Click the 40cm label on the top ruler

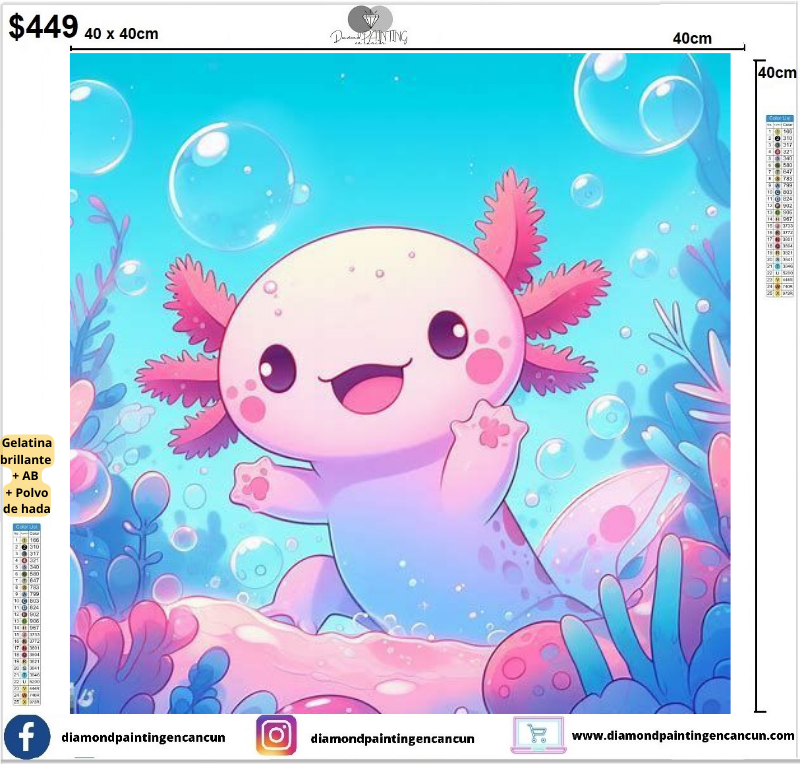pyautogui.click(x=692, y=38)
